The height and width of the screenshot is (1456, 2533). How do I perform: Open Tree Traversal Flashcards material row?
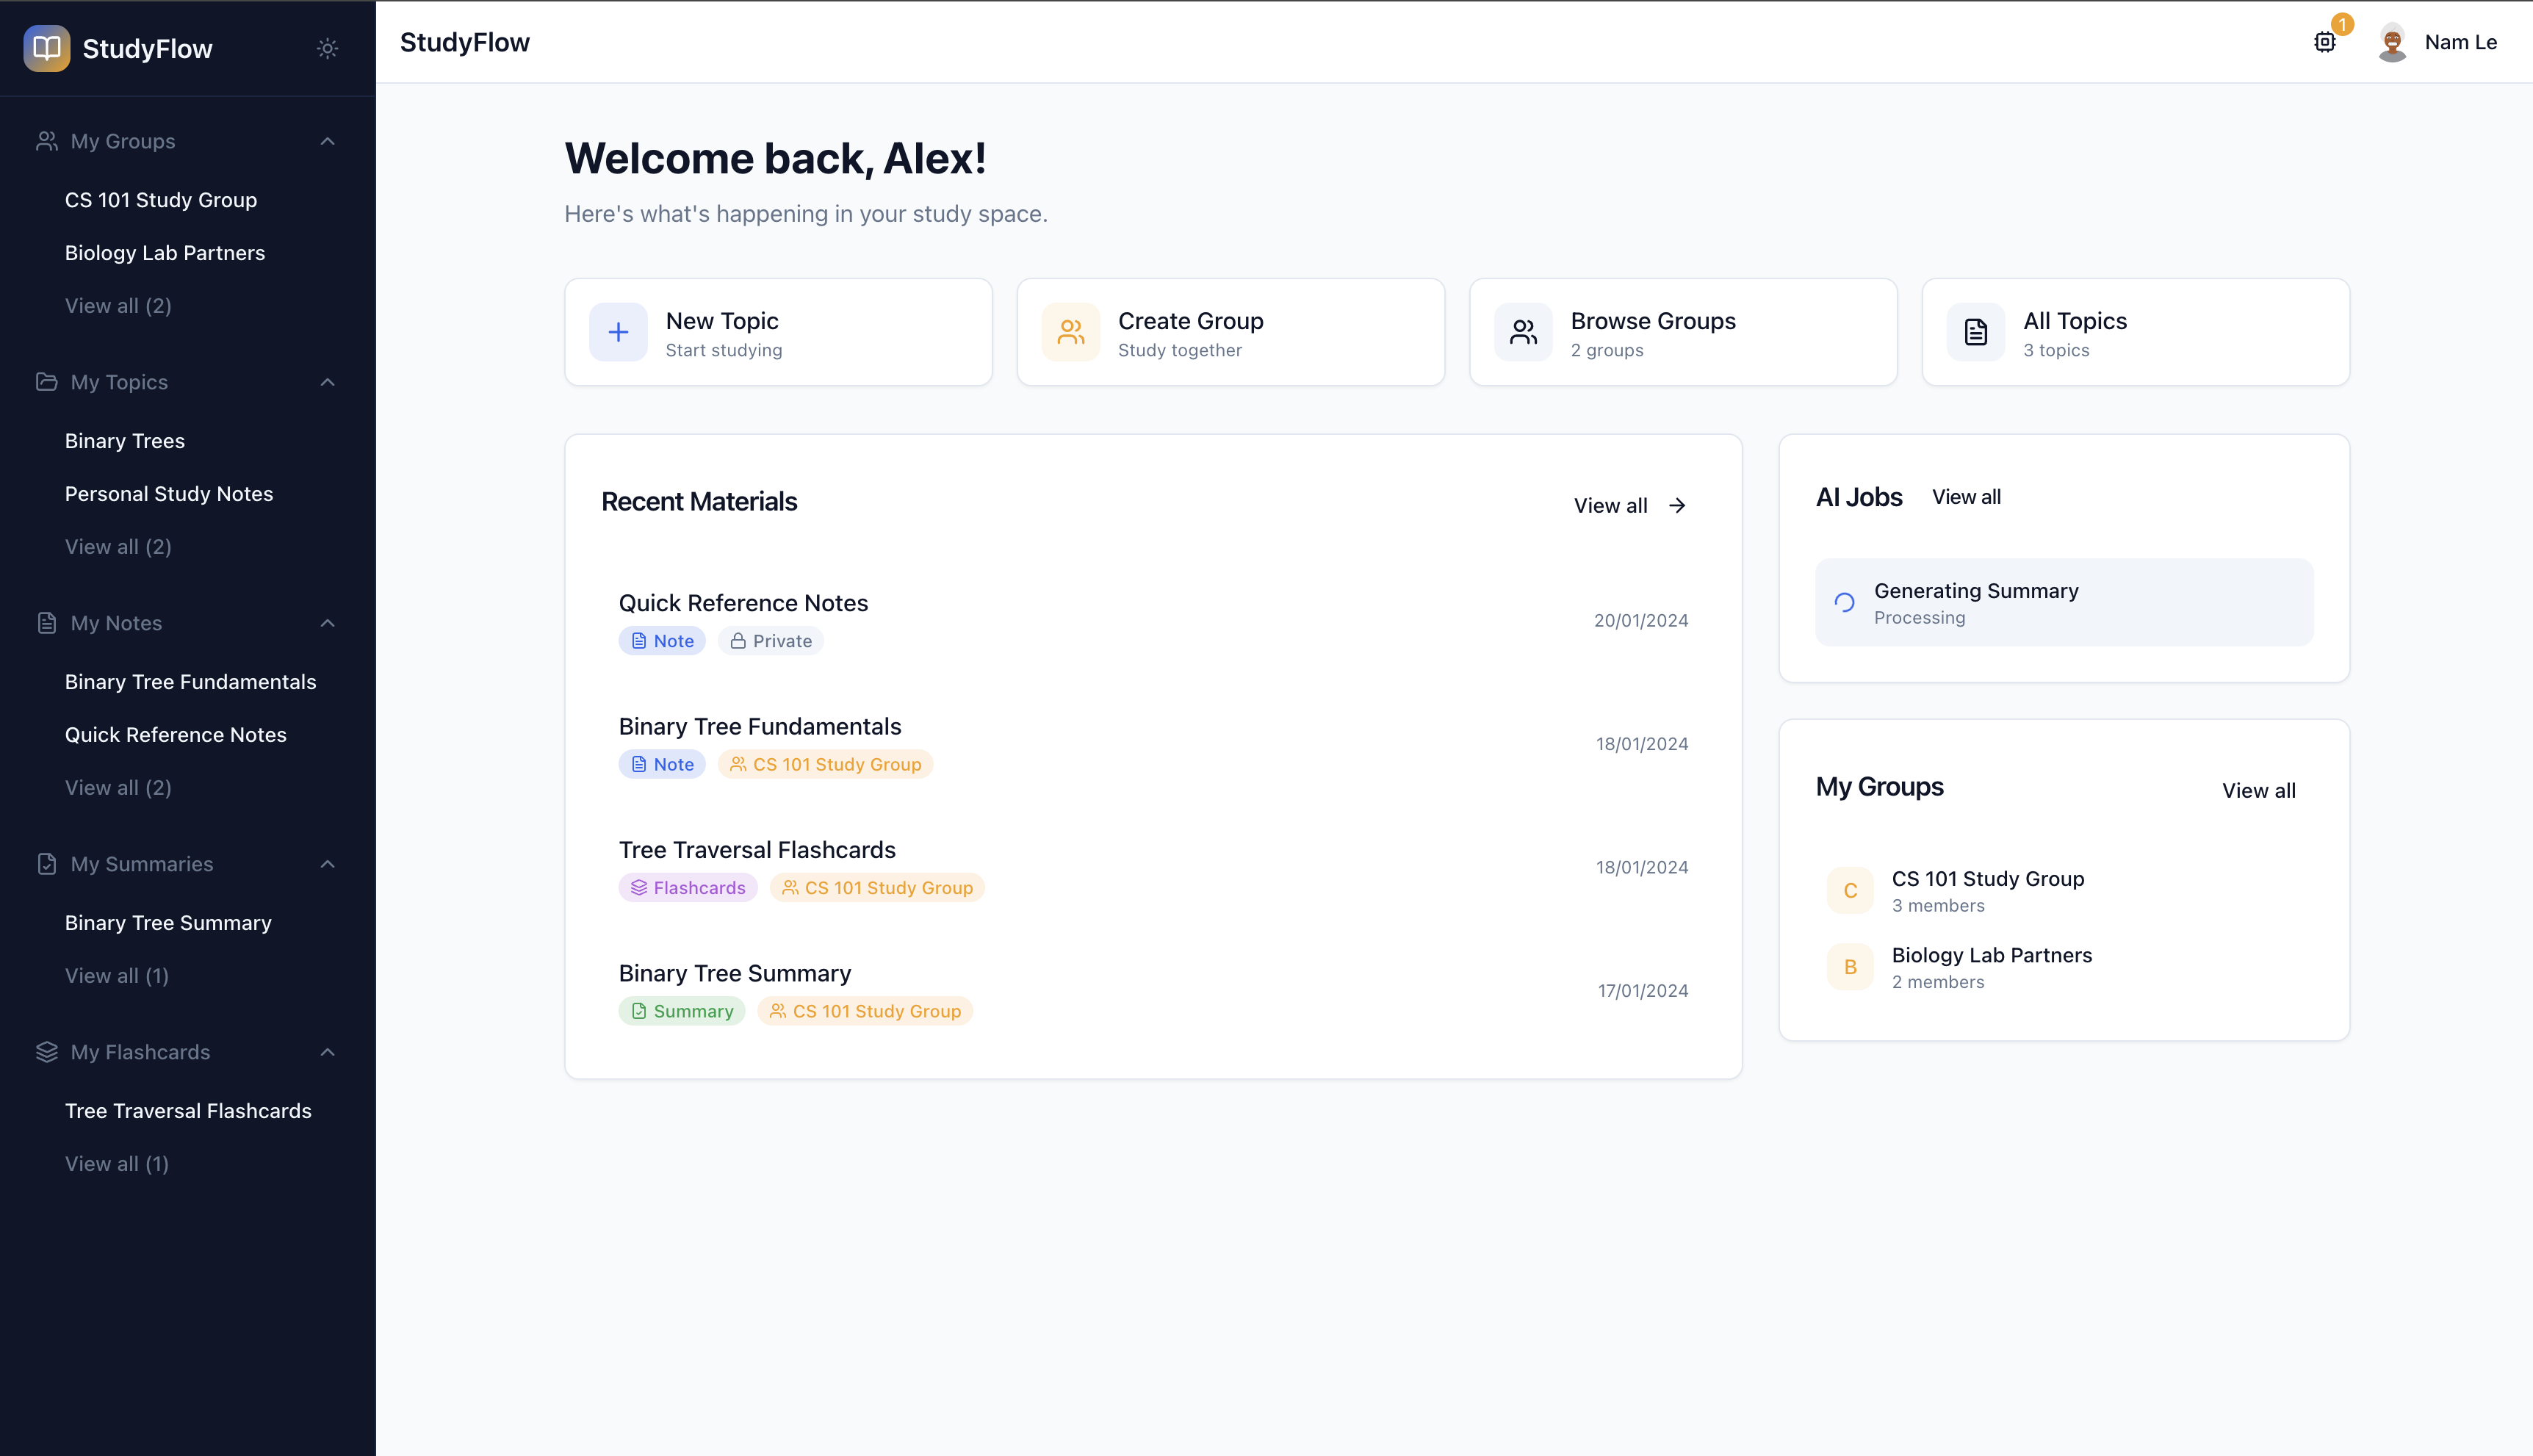[x=757, y=850]
